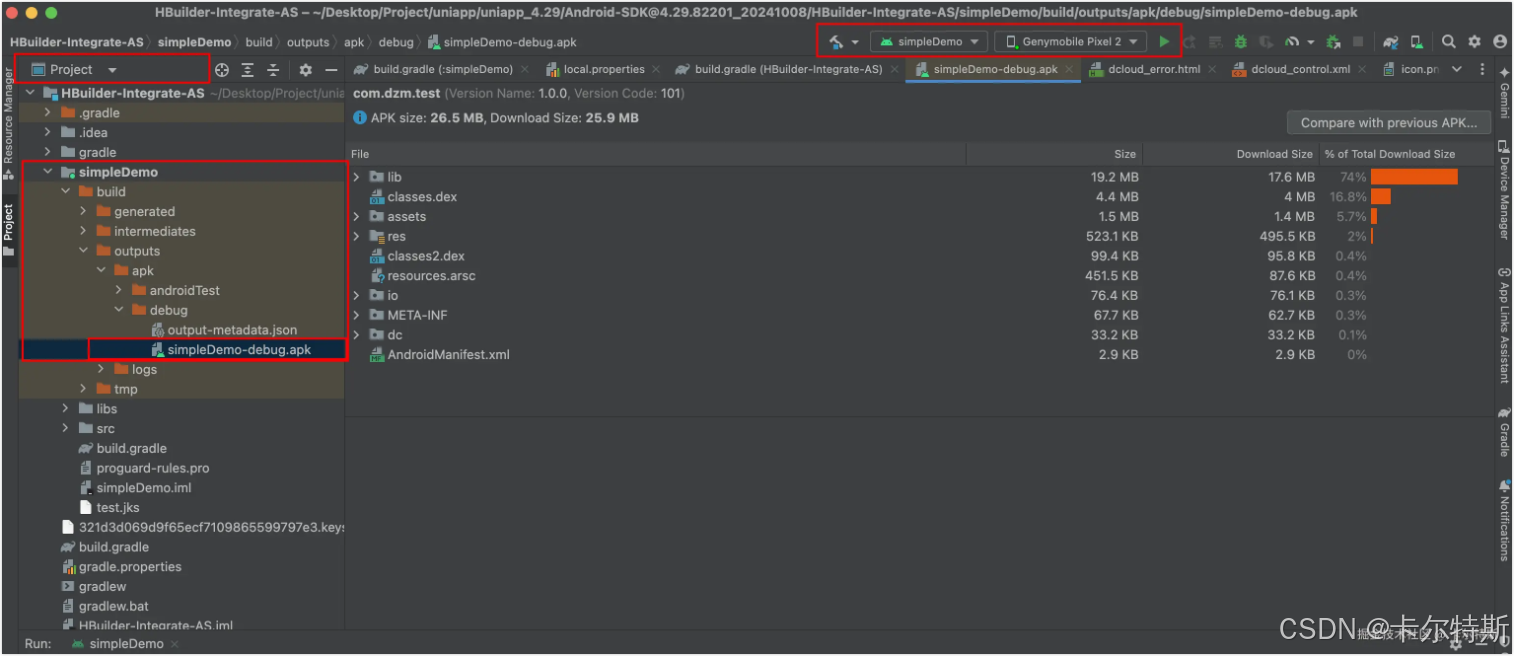Click the Search Everywhere magnifier icon
Image resolution: width=1514 pixels, height=656 pixels.
(1449, 42)
